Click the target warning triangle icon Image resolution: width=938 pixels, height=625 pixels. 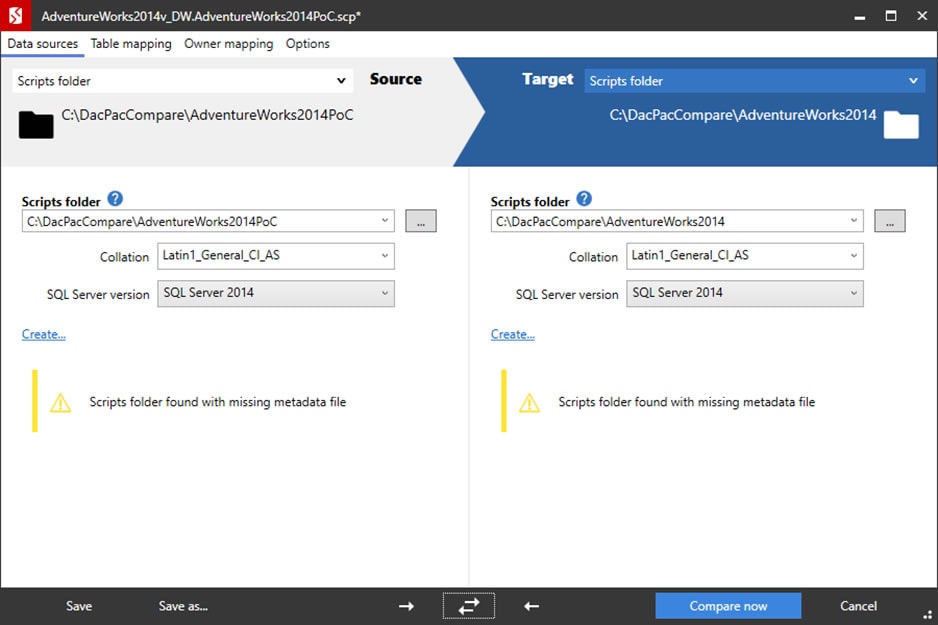pos(529,403)
